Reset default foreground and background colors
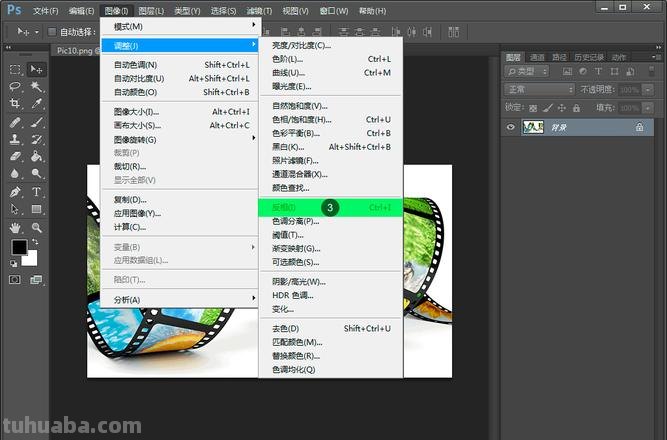Viewport: 667px width, 440px height. 14,263
